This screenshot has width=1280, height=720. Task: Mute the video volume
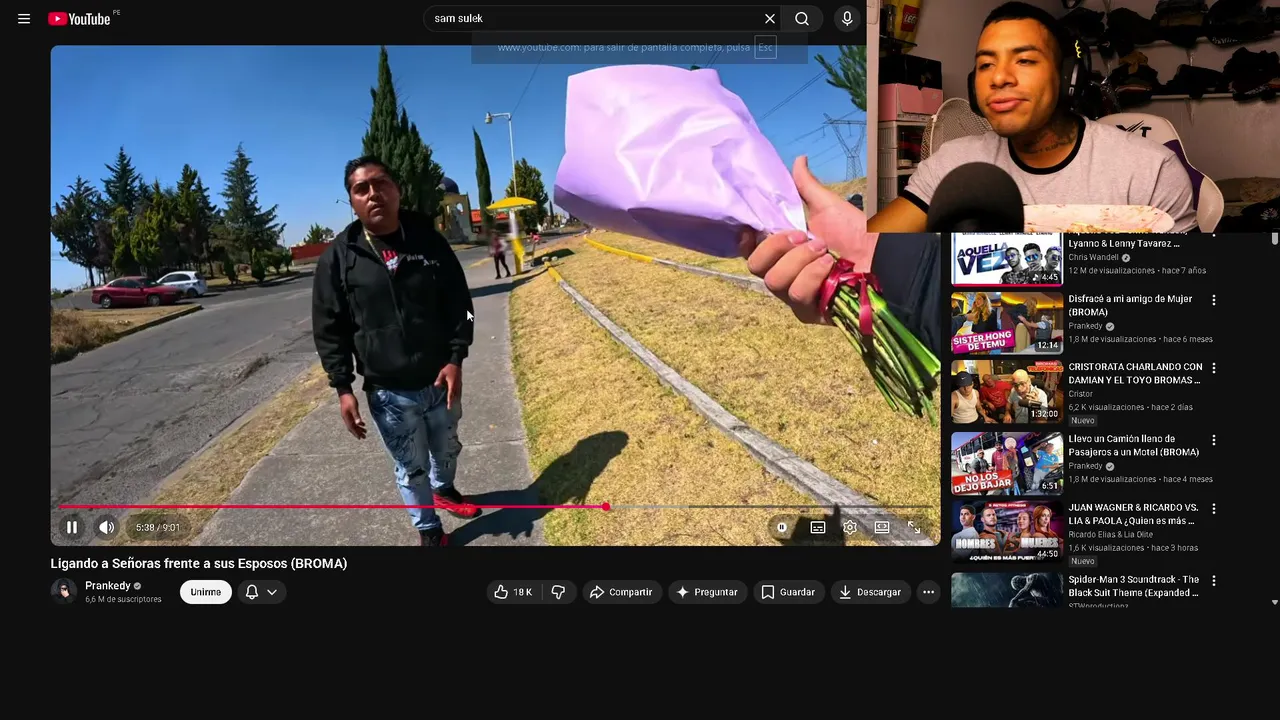click(106, 527)
